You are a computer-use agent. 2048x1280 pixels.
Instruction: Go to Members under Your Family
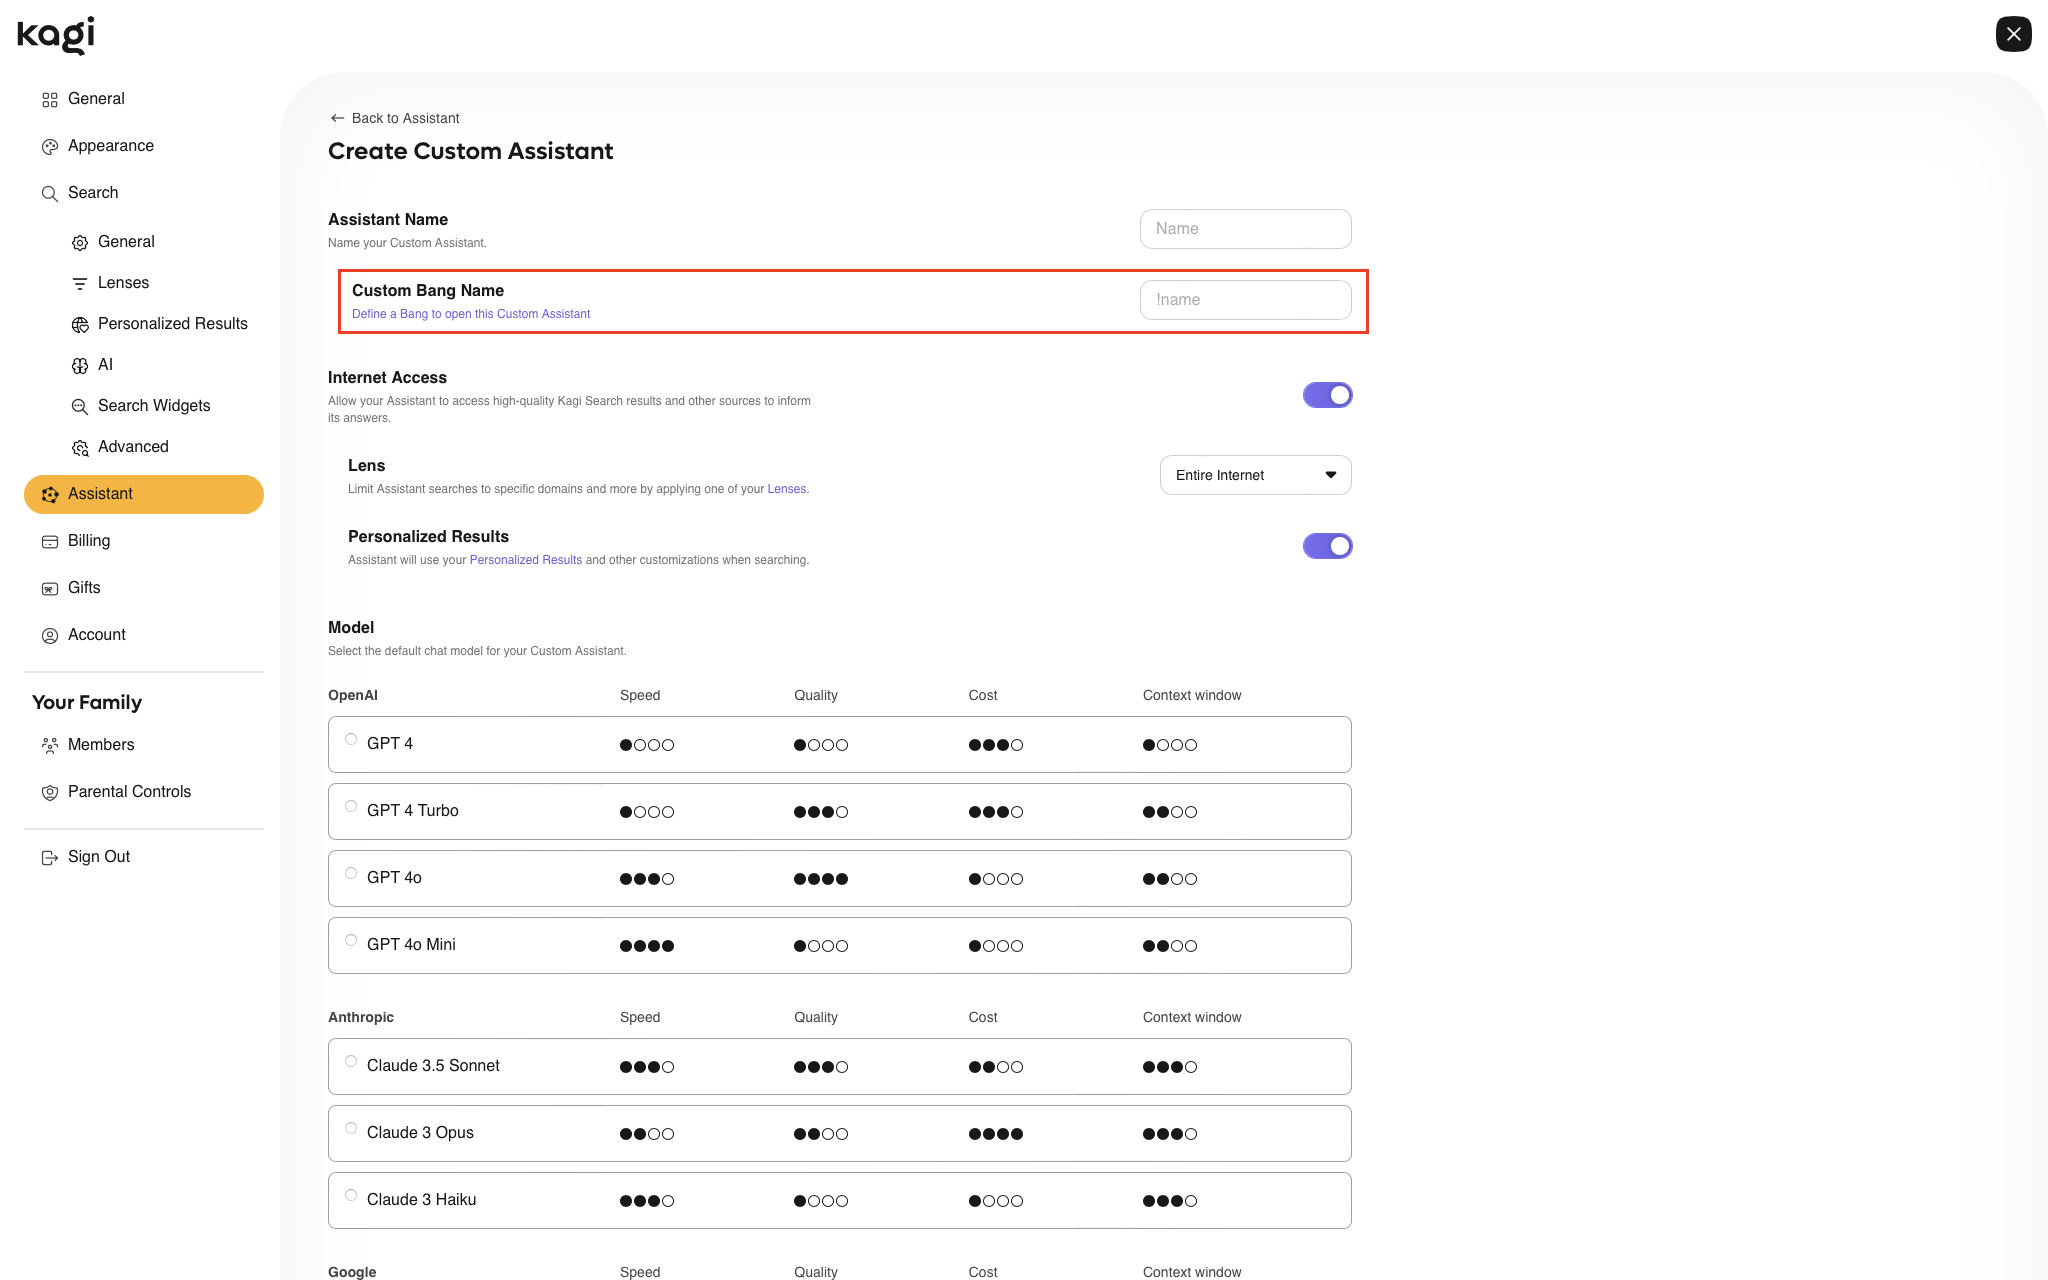(100, 745)
